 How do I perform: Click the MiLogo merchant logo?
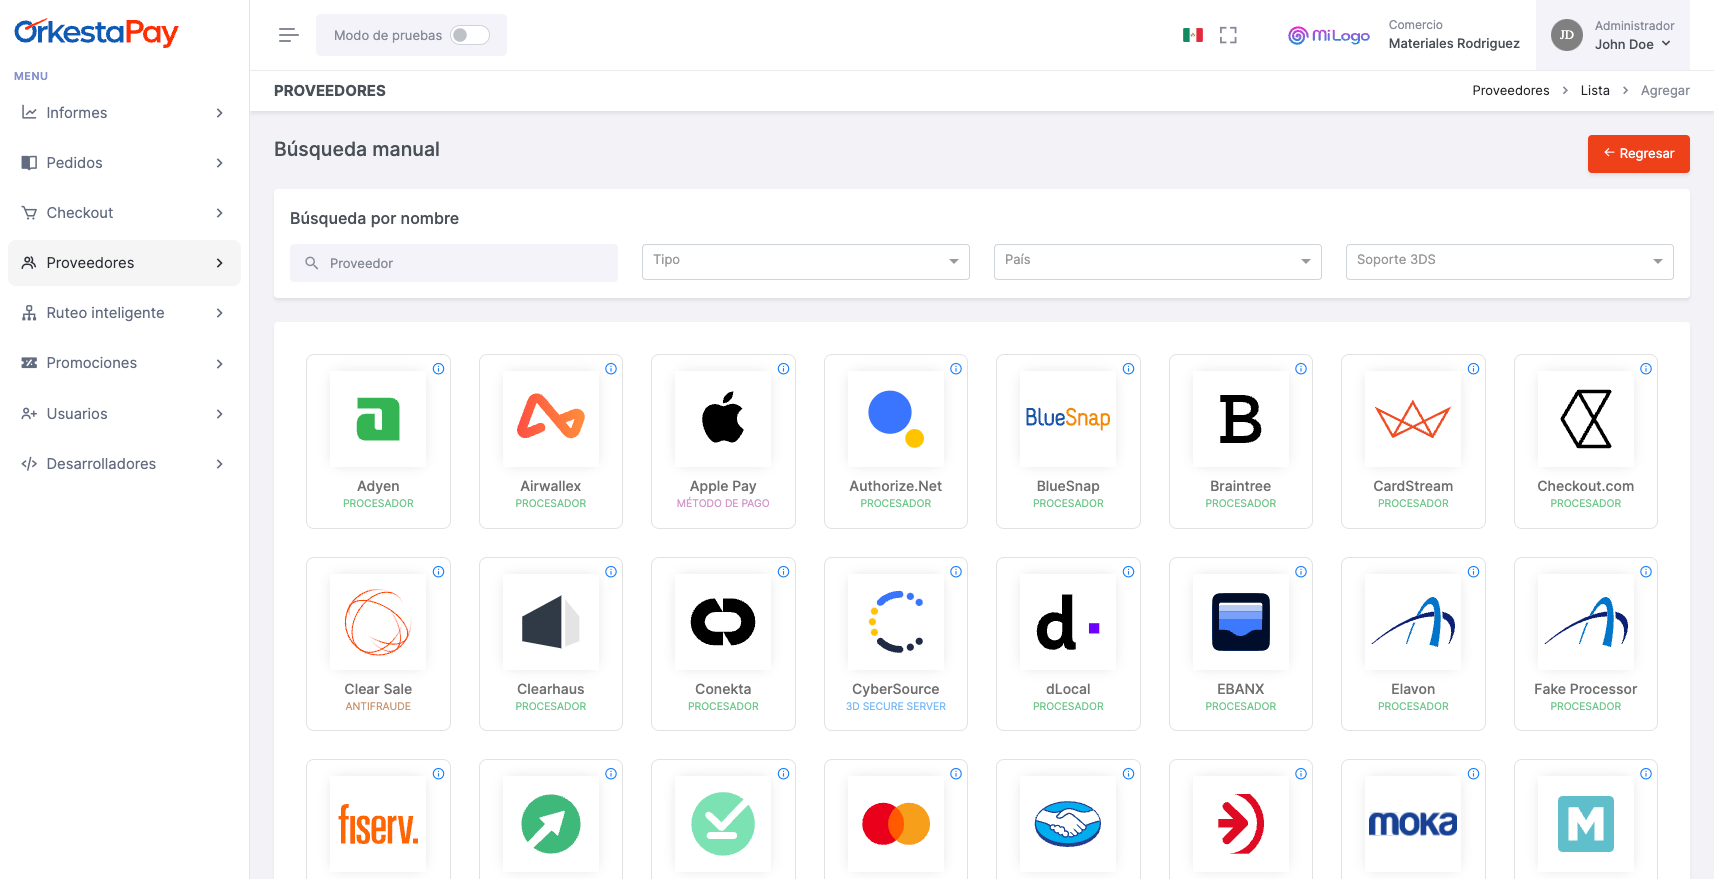(1328, 35)
